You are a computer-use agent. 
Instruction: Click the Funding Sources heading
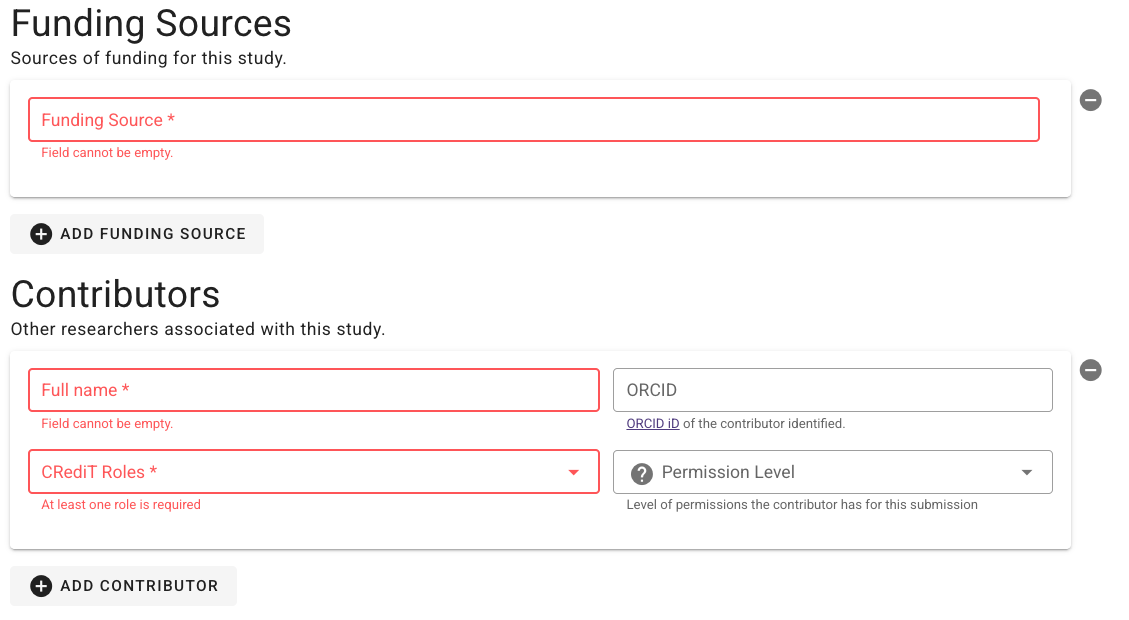tap(151, 23)
